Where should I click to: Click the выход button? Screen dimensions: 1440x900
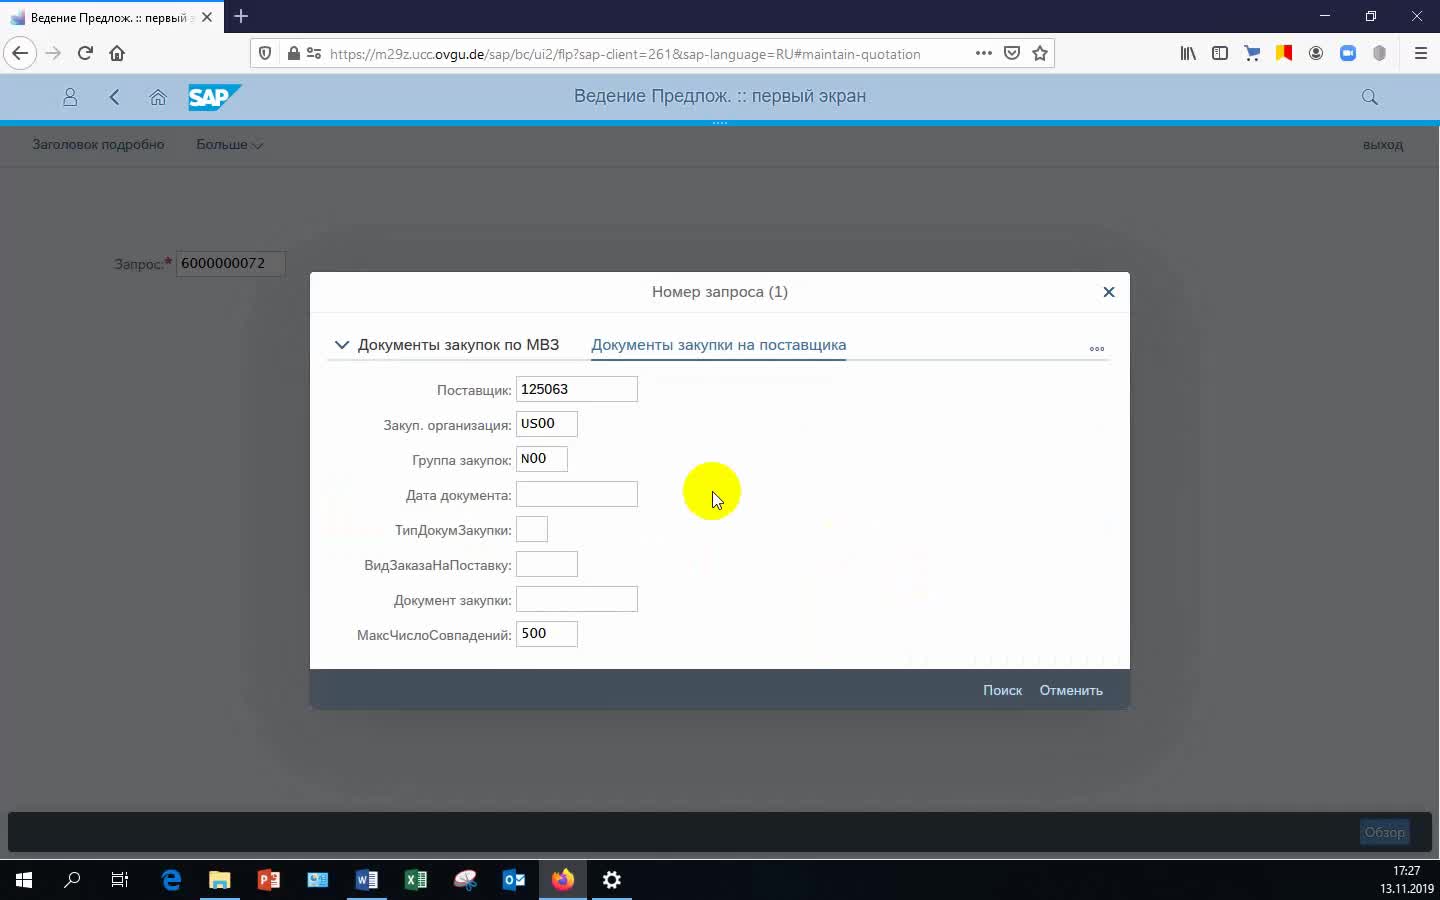(x=1383, y=145)
